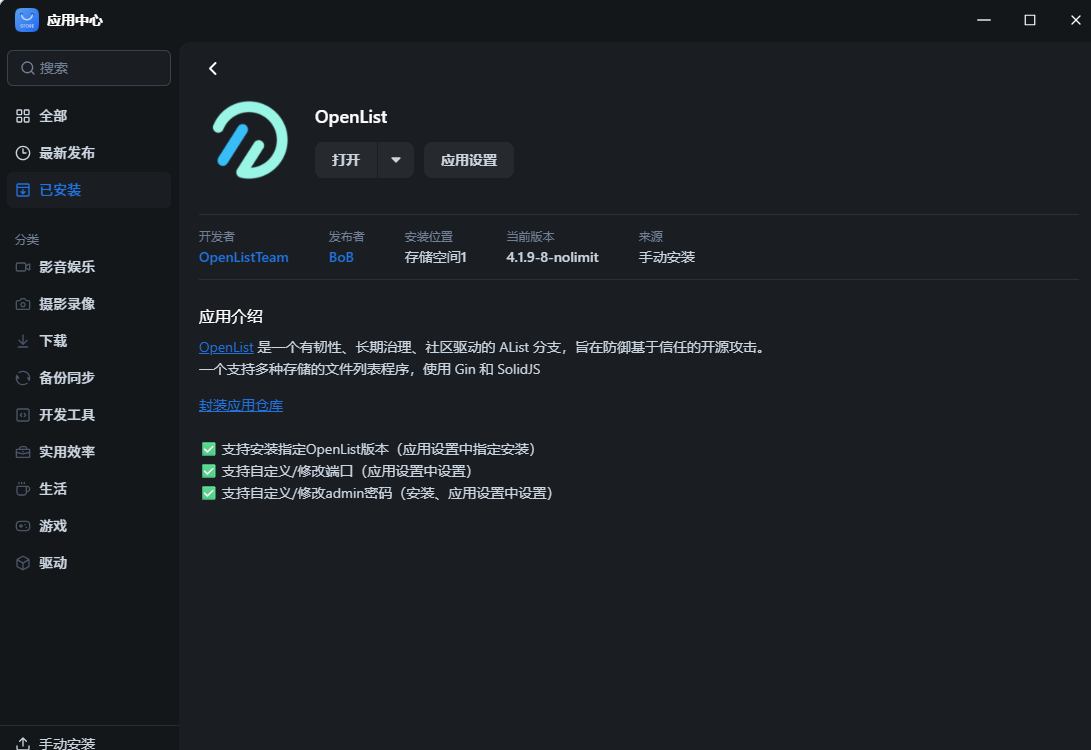Open the 影音娱乐 category
1091x750 pixels.
coord(89,267)
